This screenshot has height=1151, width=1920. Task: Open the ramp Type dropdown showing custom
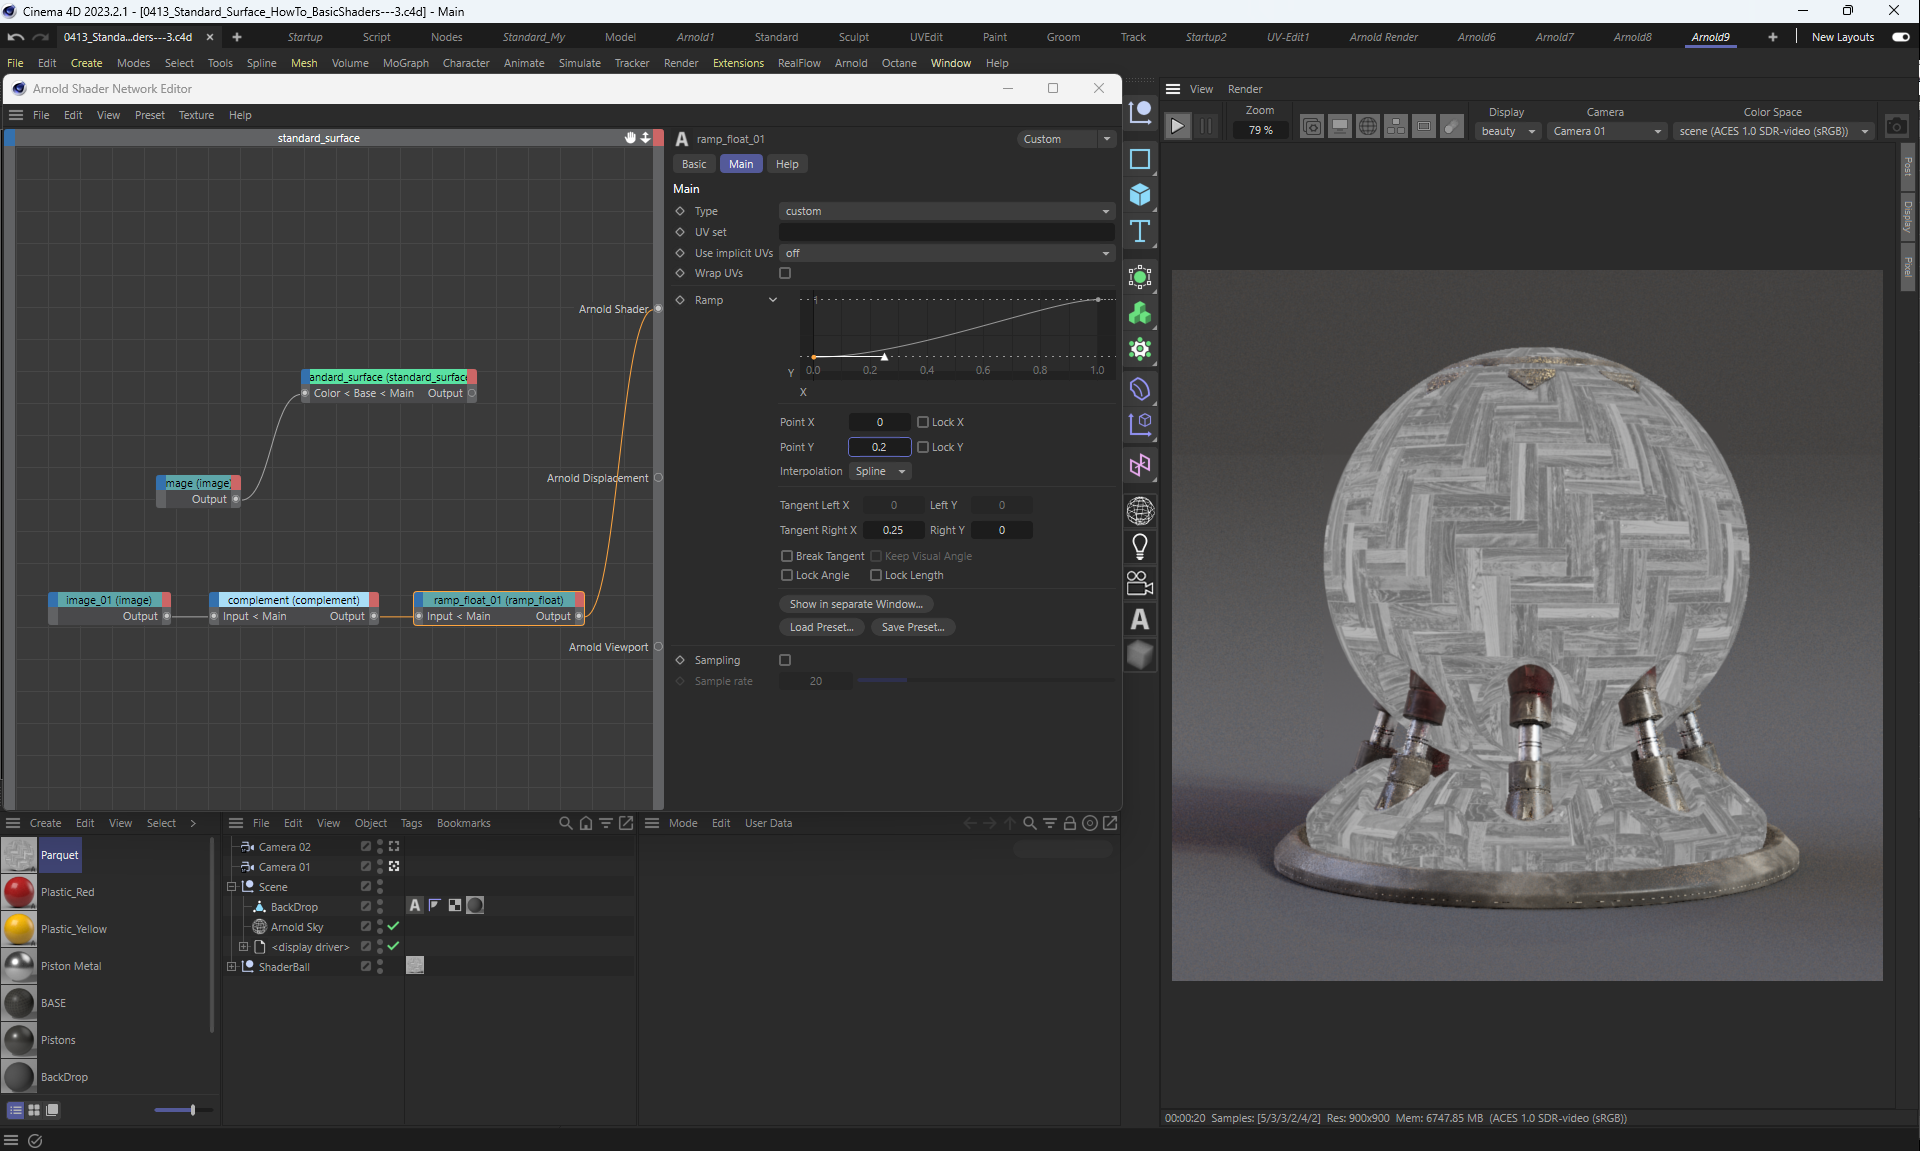pyautogui.click(x=945, y=211)
